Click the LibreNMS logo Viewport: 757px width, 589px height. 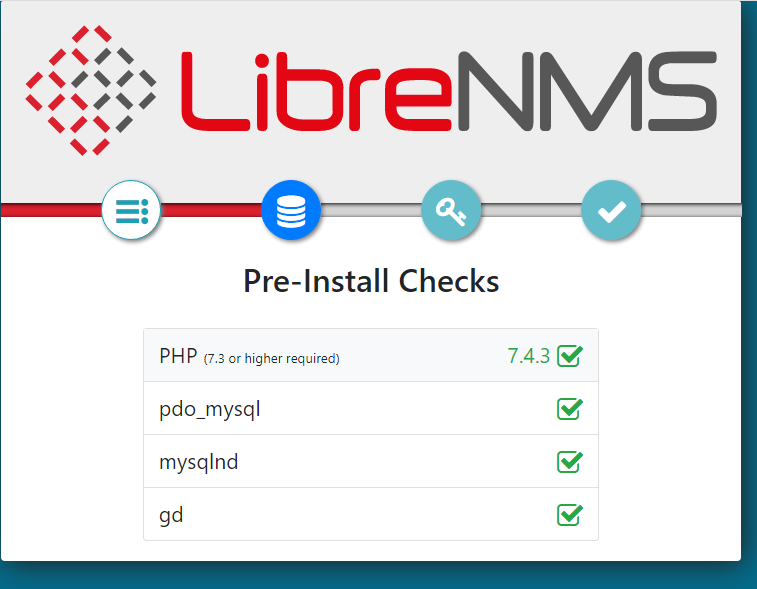[371, 90]
